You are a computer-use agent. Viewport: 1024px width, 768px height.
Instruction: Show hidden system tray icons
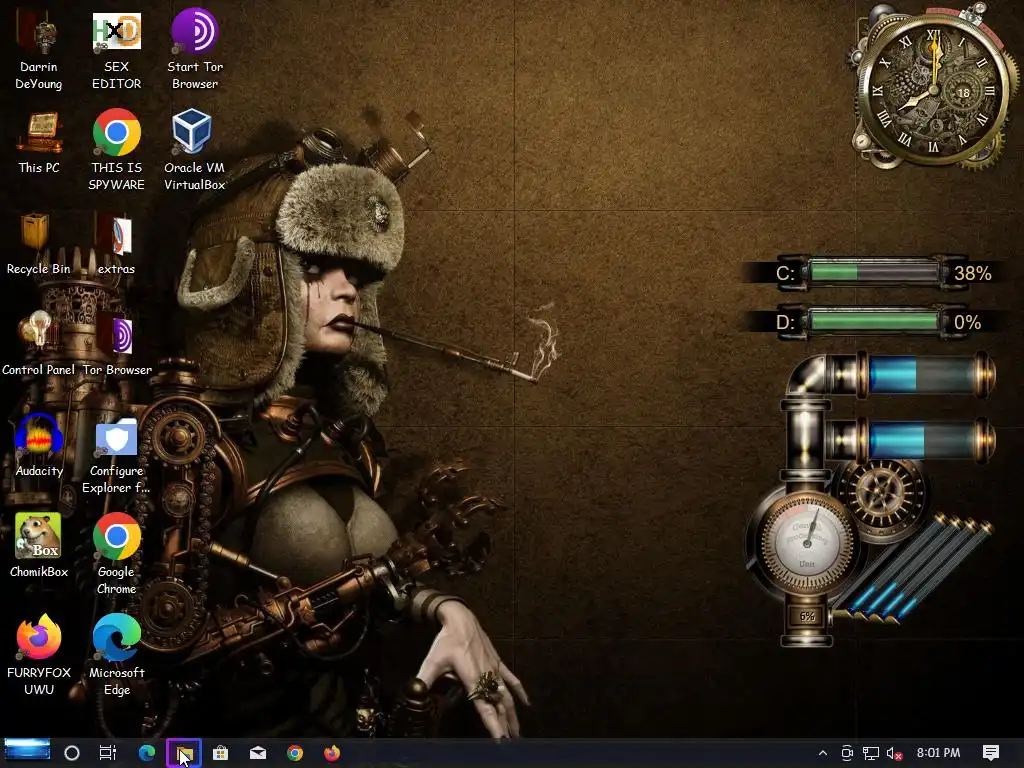[823, 753]
